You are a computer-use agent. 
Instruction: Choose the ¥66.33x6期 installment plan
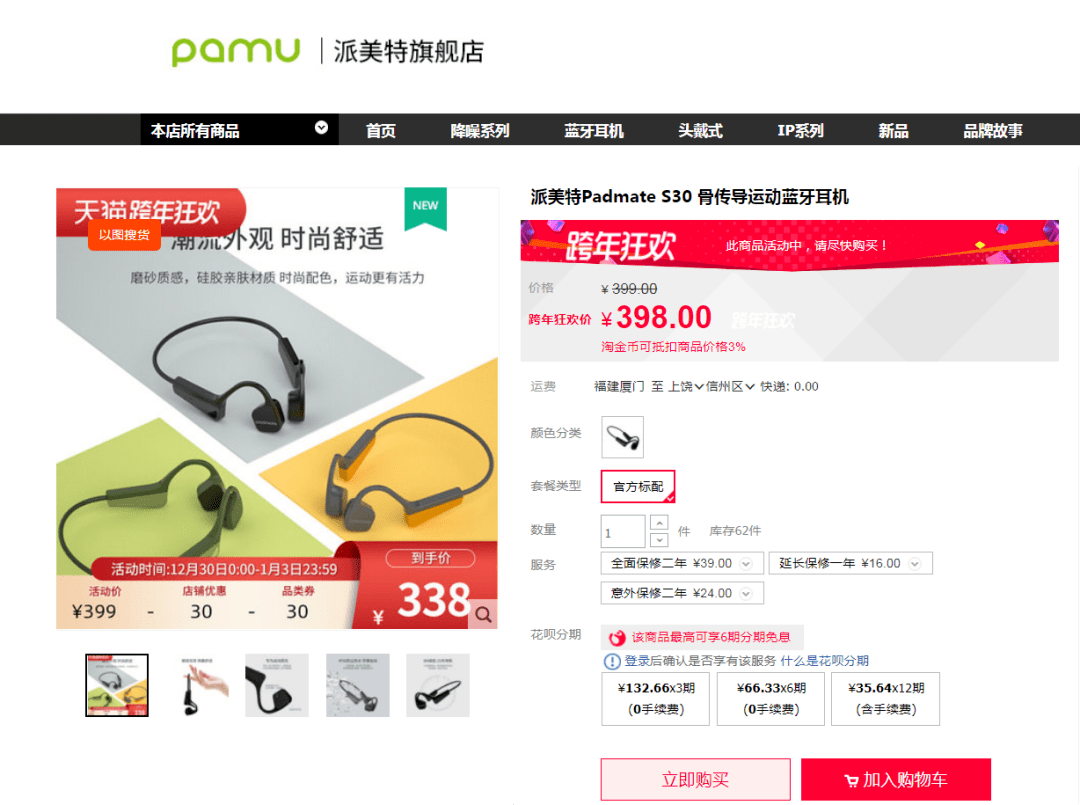tap(771, 698)
